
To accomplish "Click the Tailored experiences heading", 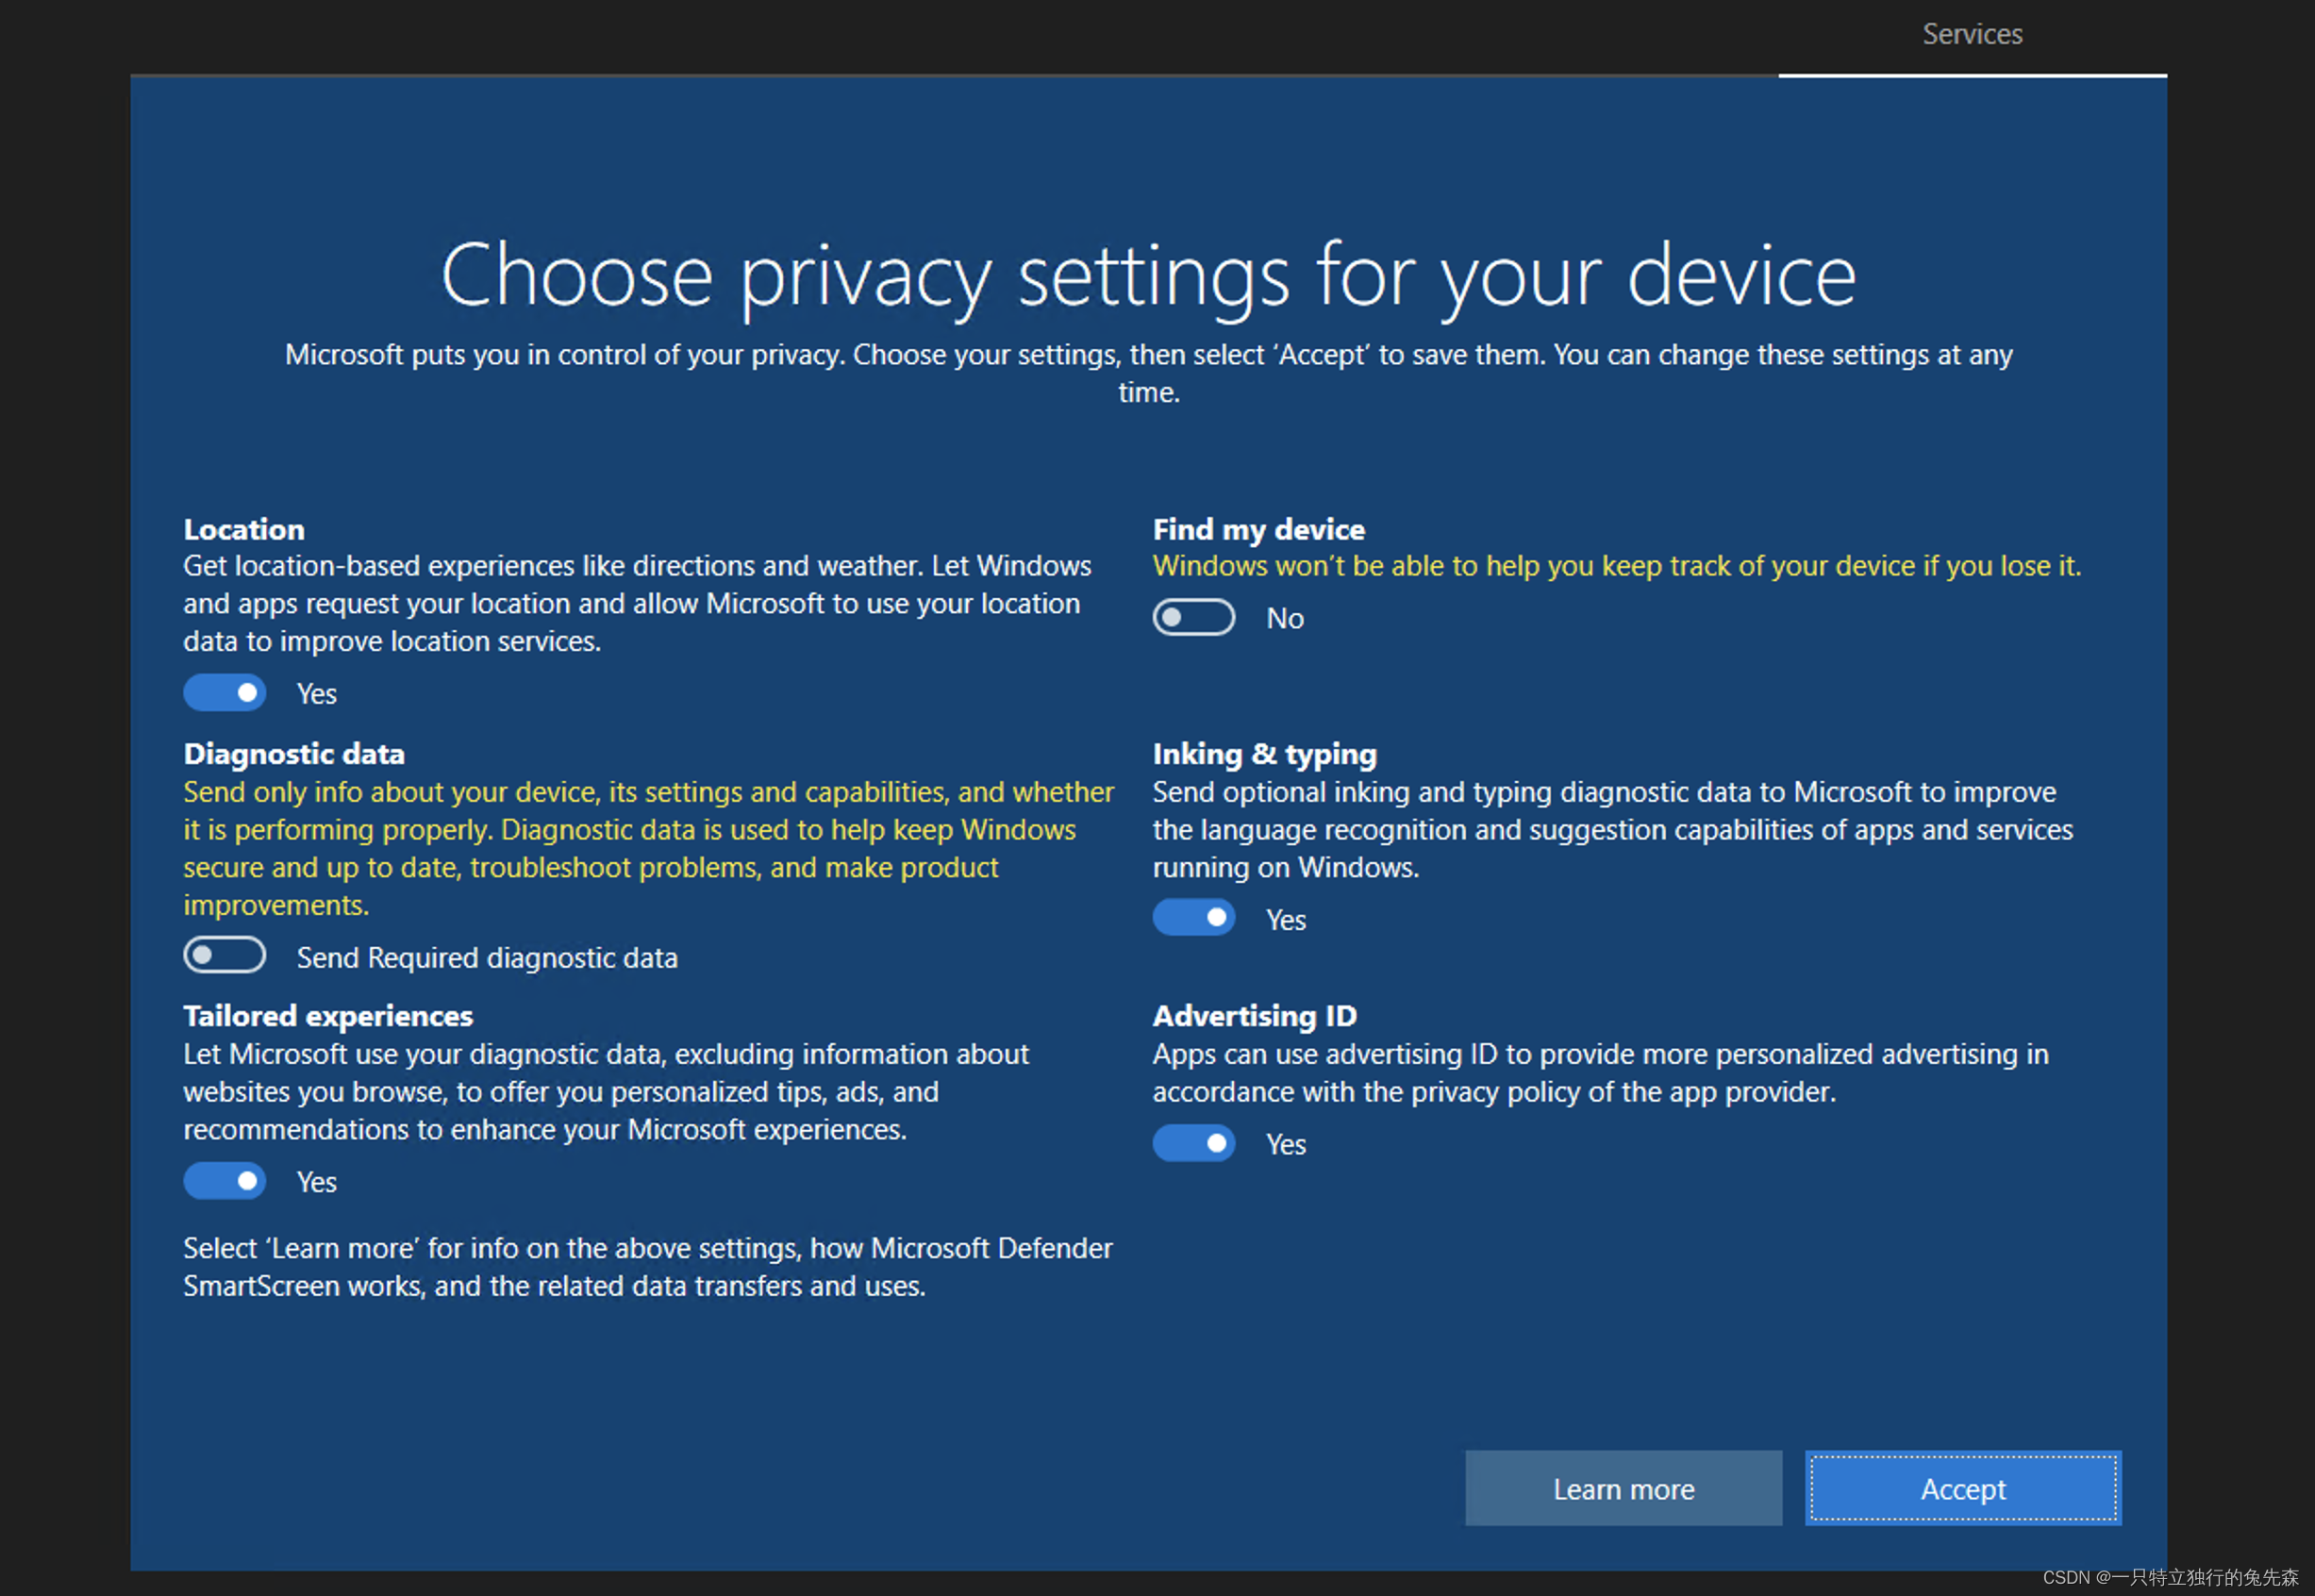I will (x=328, y=1016).
